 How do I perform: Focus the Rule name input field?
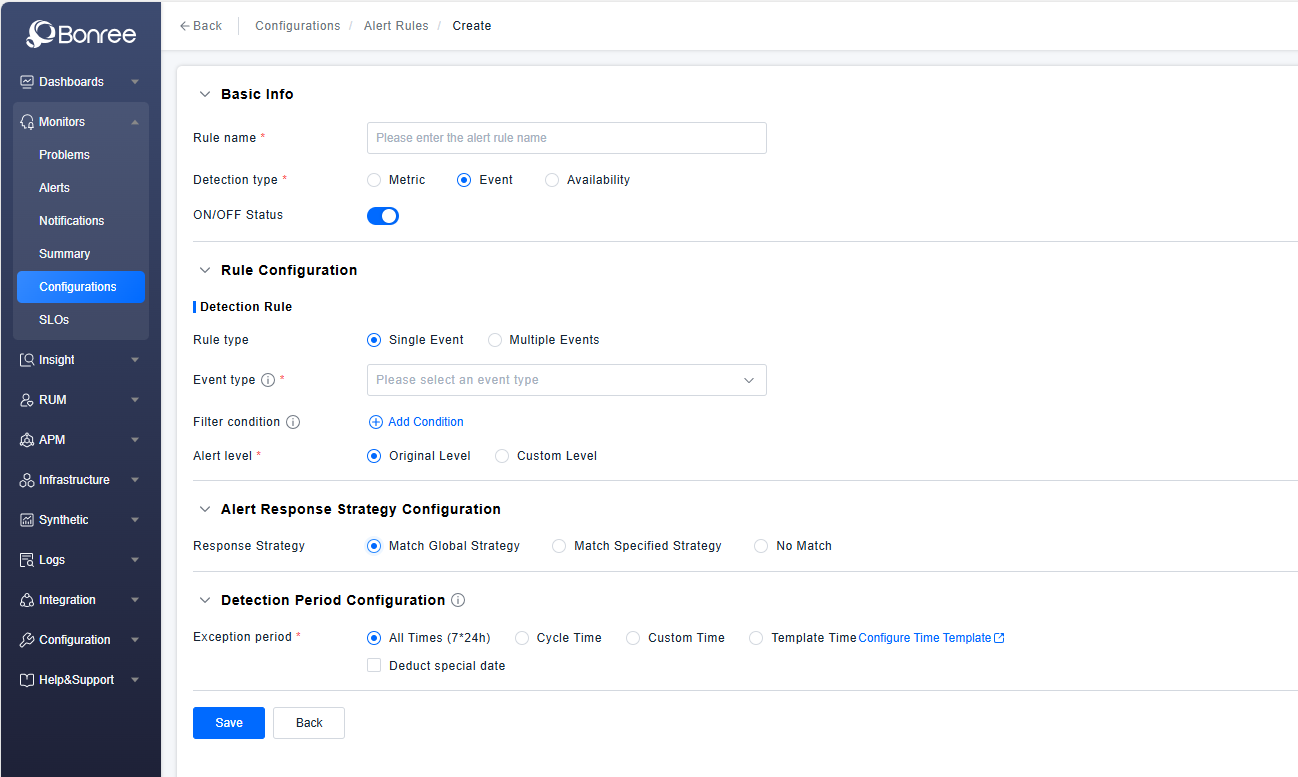click(566, 138)
